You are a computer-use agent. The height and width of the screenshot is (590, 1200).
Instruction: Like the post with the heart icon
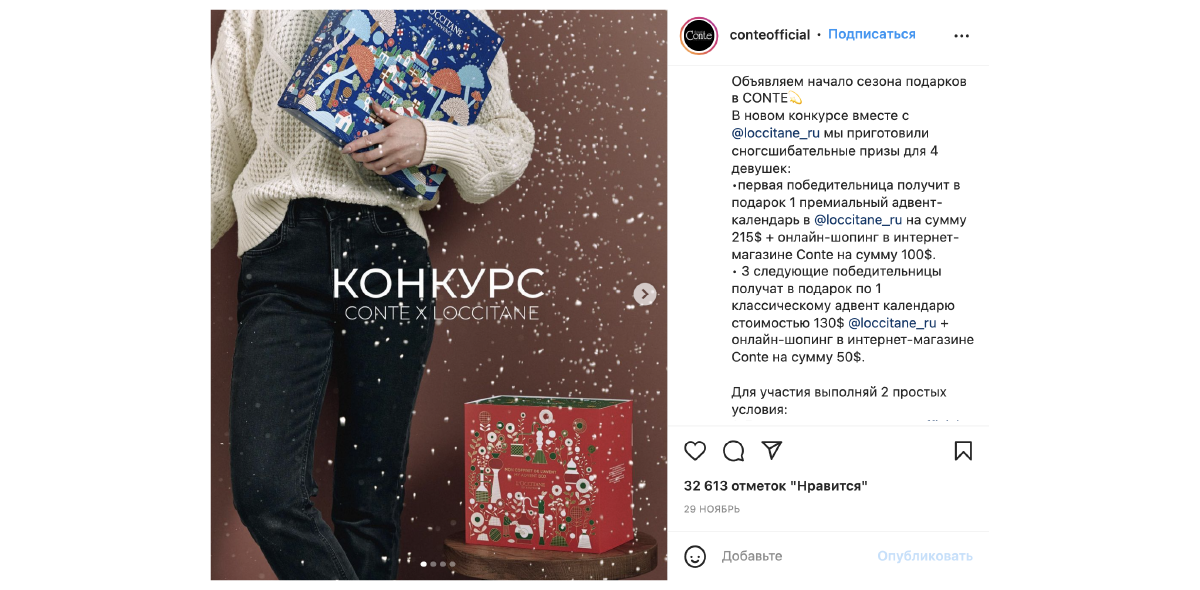[x=695, y=451]
